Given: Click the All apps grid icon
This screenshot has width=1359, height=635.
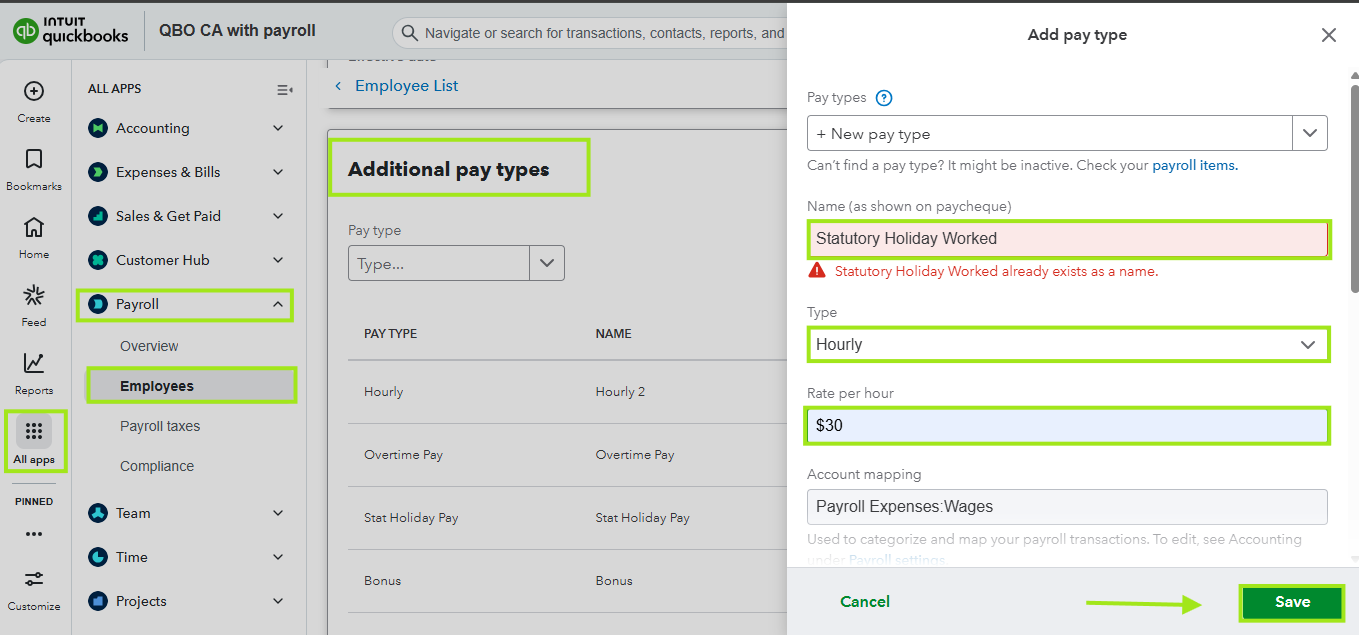Looking at the screenshot, I should click(x=34, y=432).
